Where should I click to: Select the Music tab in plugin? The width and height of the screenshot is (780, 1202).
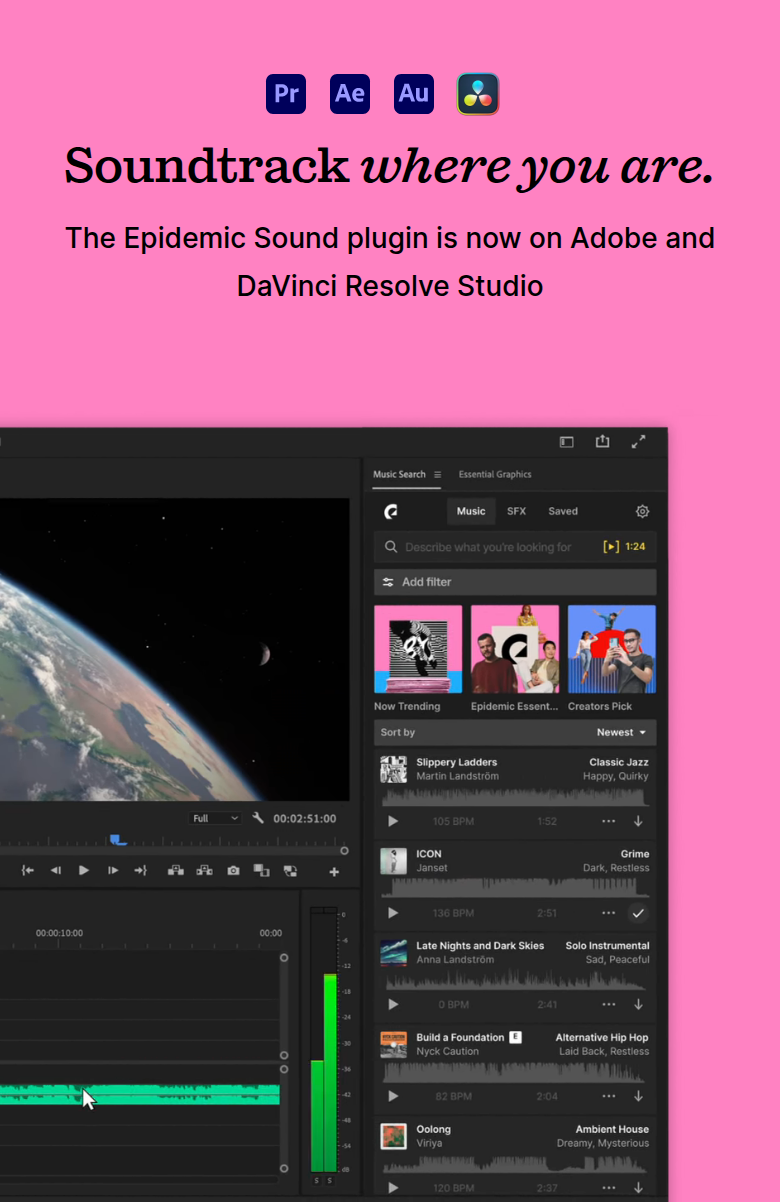click(x=471, y=511)
